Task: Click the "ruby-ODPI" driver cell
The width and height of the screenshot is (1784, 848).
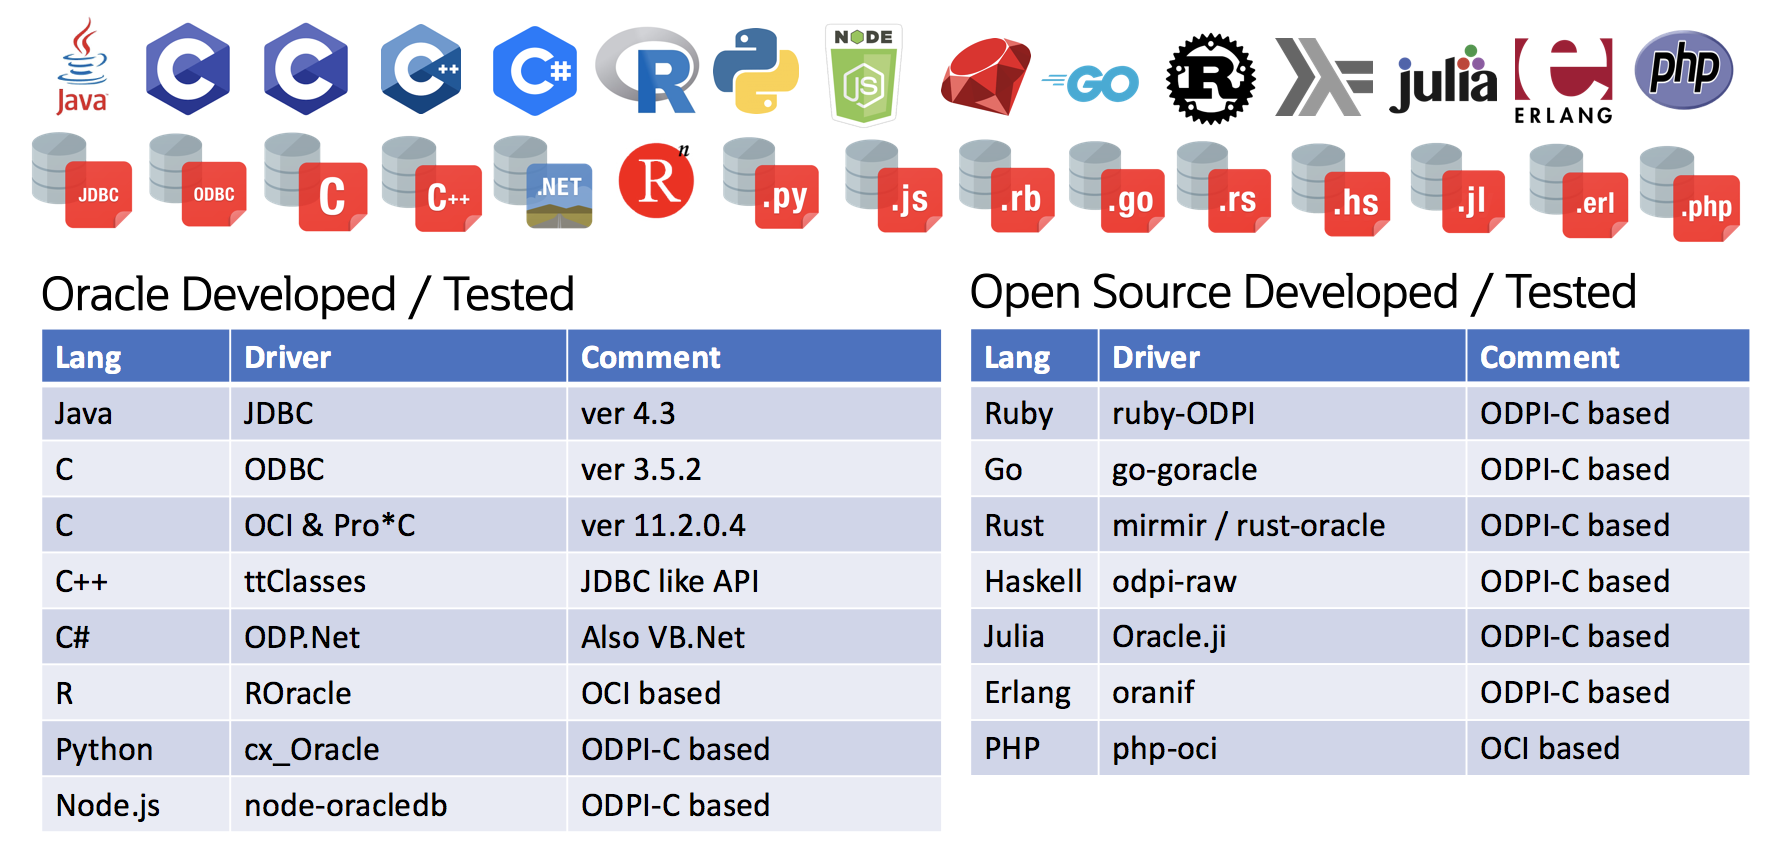Action: click(x=1283, y=413)
